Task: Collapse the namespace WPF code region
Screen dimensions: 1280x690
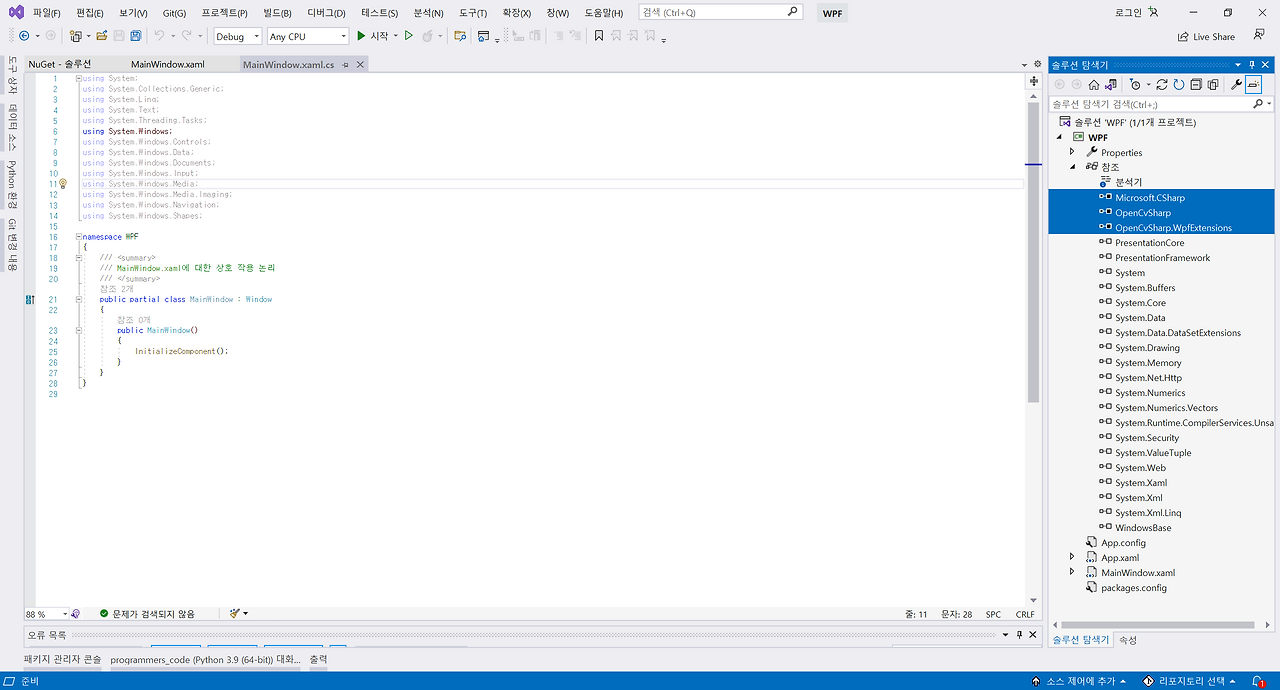Action: (x=78, y=236)
